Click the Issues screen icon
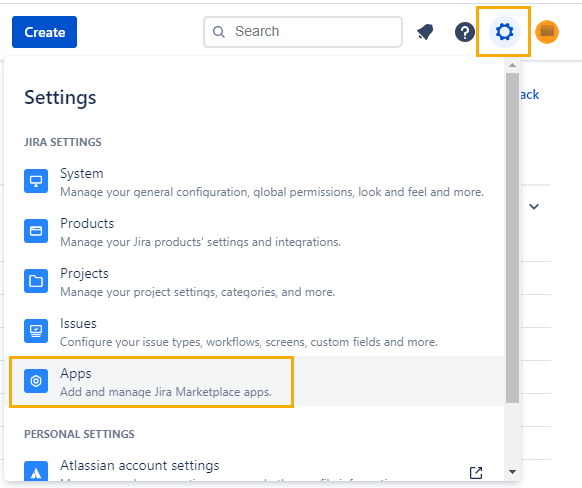The width and height of the screenshot is (582, 488). tap(36, 331)
